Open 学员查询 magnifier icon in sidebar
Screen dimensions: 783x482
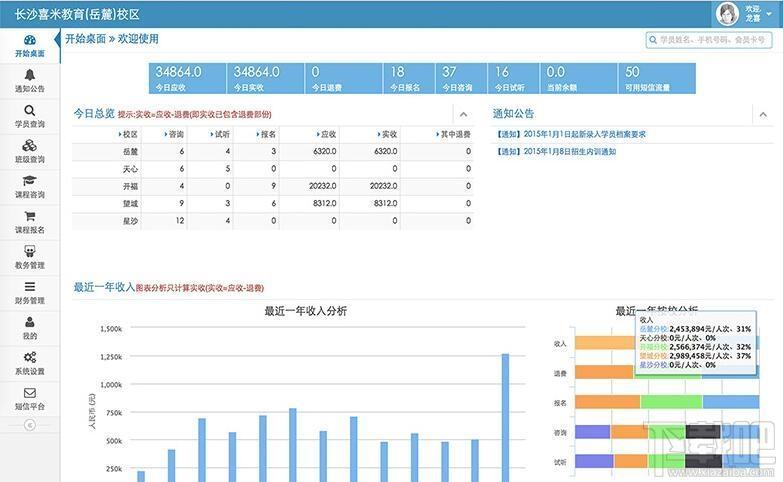29,110
